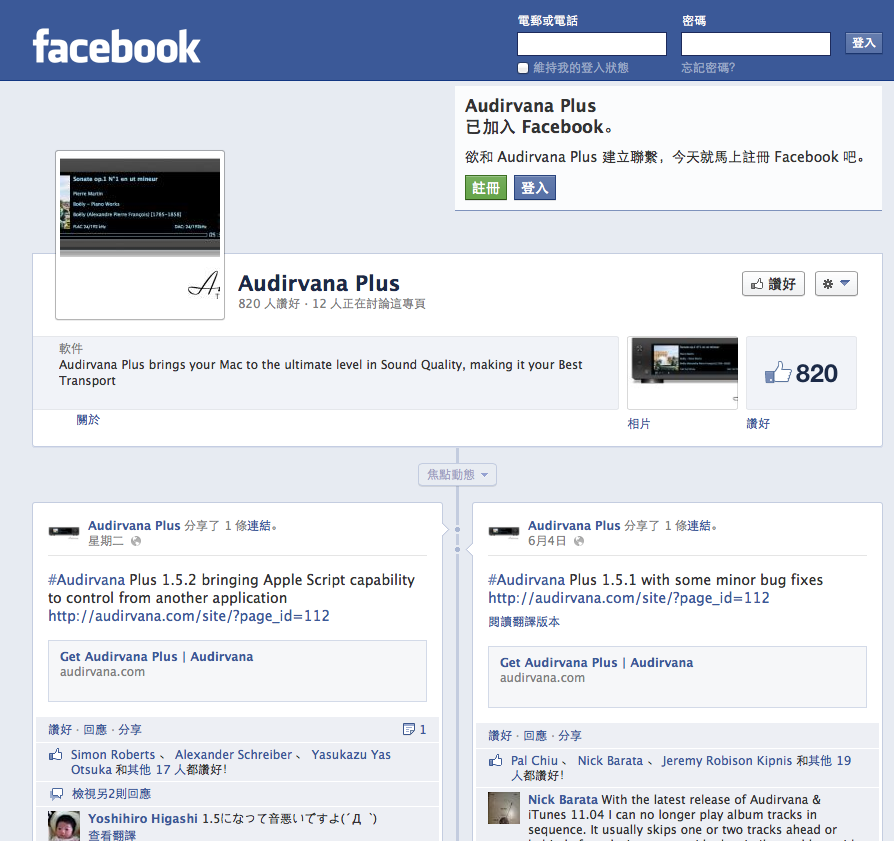Enable the 維持我的登入狀態 checkbox
894x841 pixels.
[523, 68]
